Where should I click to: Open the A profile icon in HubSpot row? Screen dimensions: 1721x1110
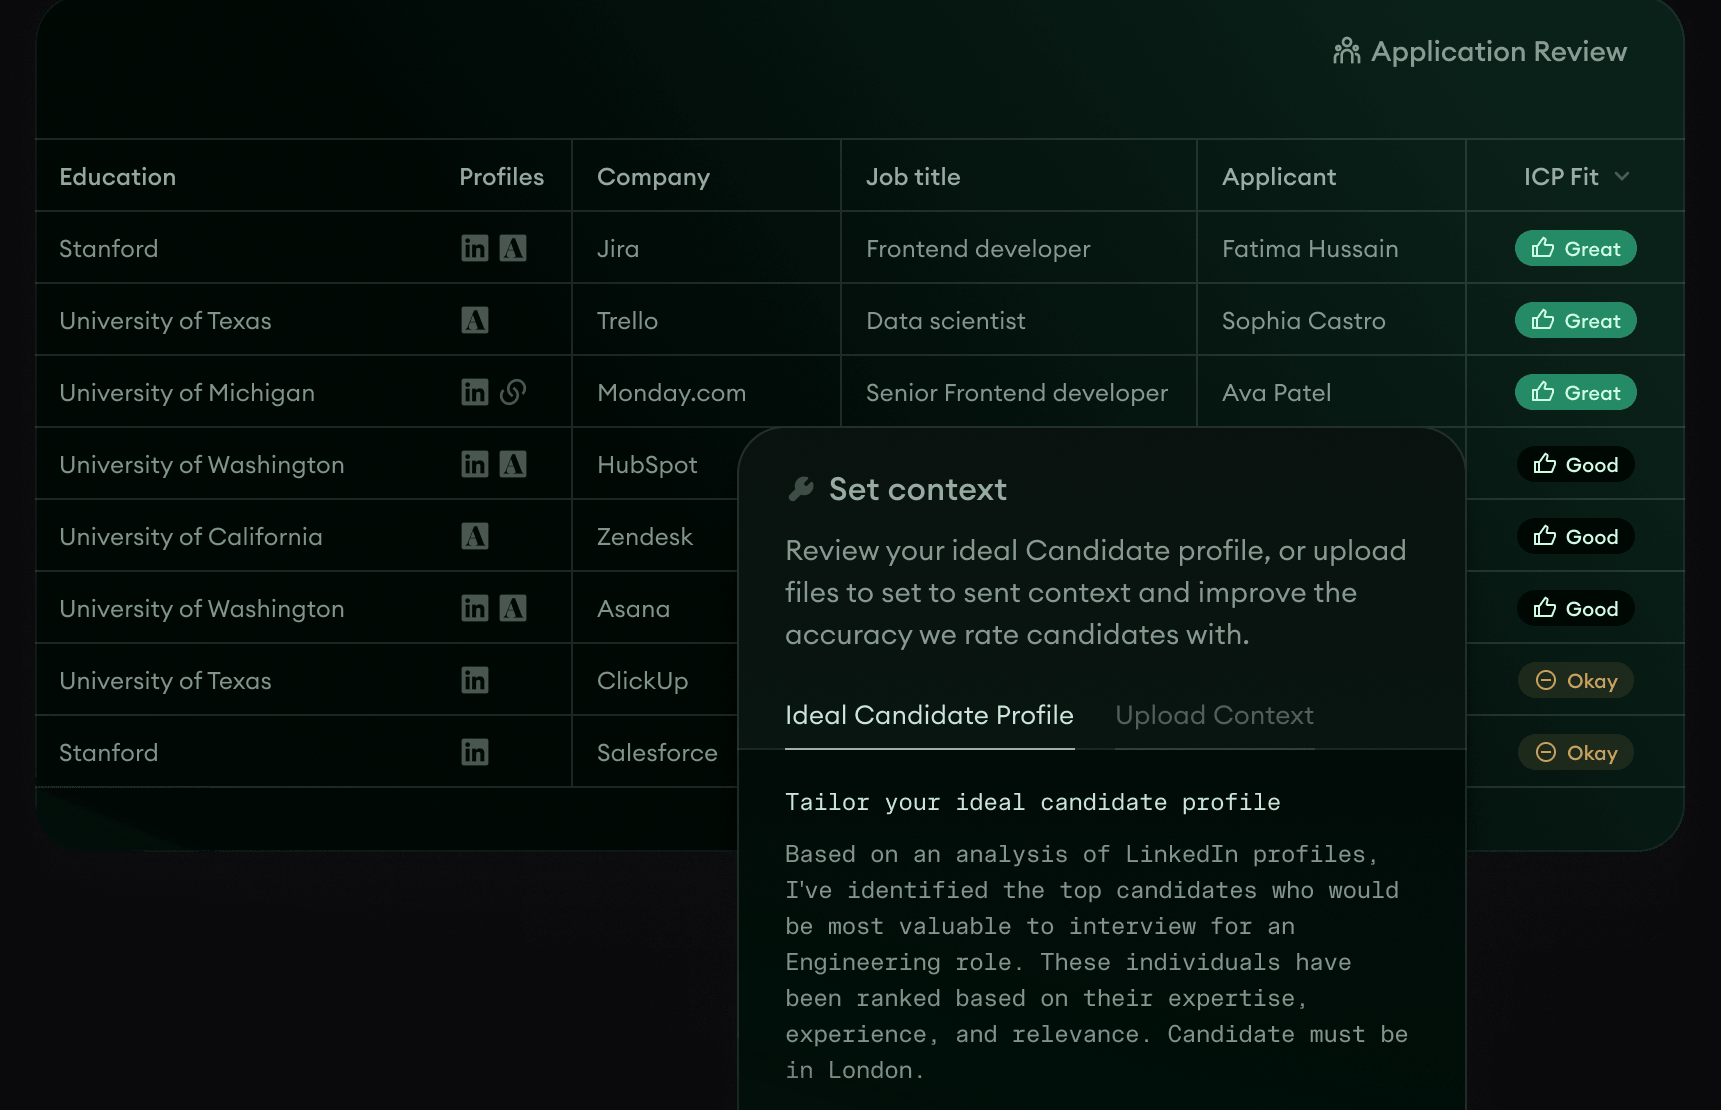(x=513, y=464)
